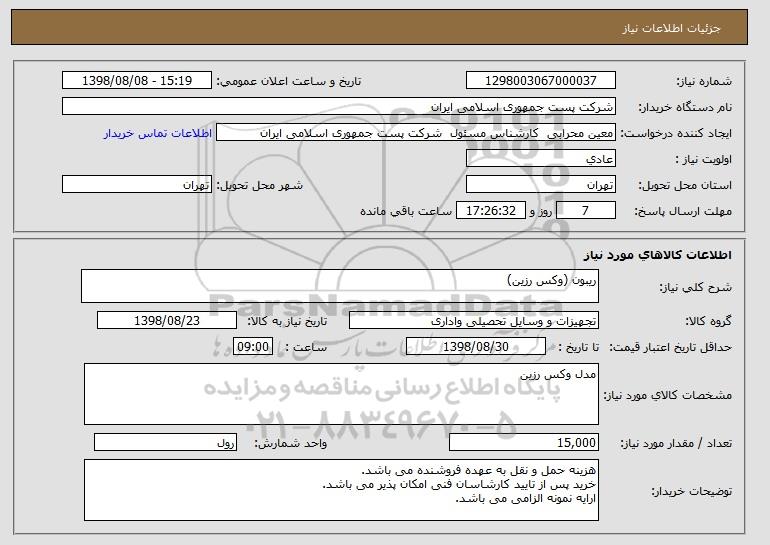Click the page header جزئیات اطلاعات نیاز

coord(671,28)
